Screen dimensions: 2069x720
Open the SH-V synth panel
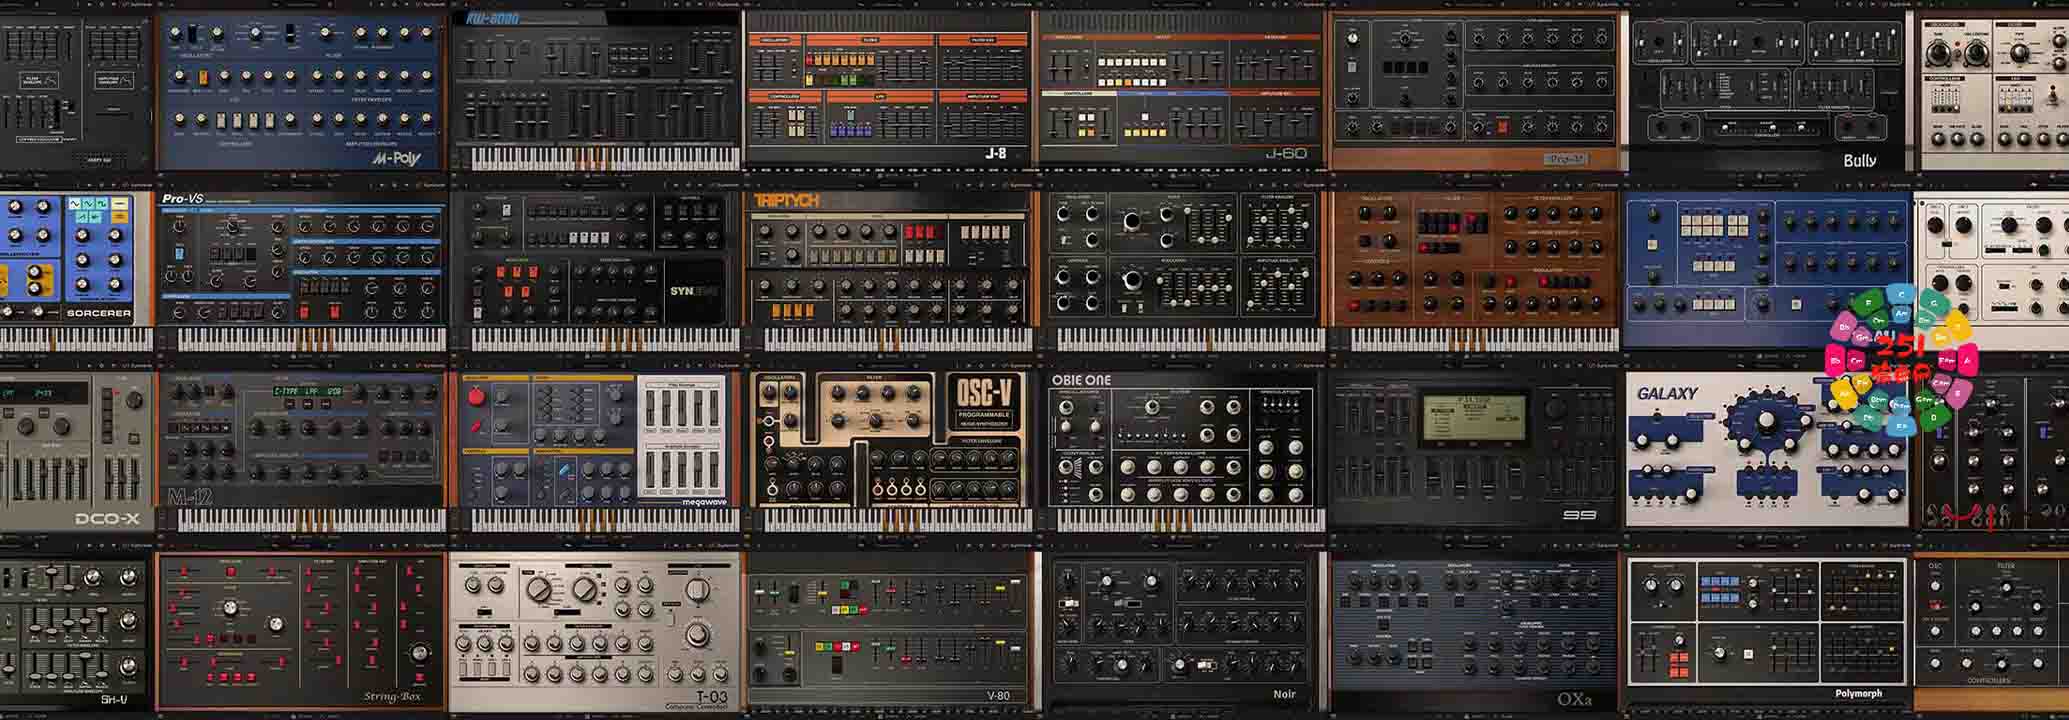76,632
